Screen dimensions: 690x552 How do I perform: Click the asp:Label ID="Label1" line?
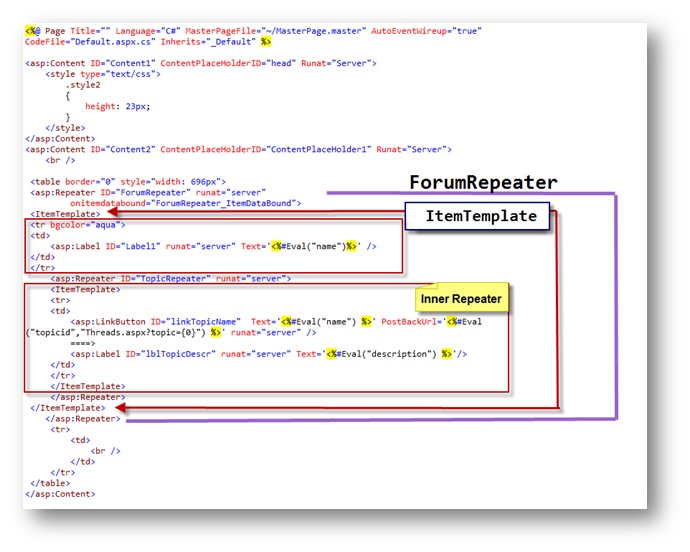click(213, 247)
